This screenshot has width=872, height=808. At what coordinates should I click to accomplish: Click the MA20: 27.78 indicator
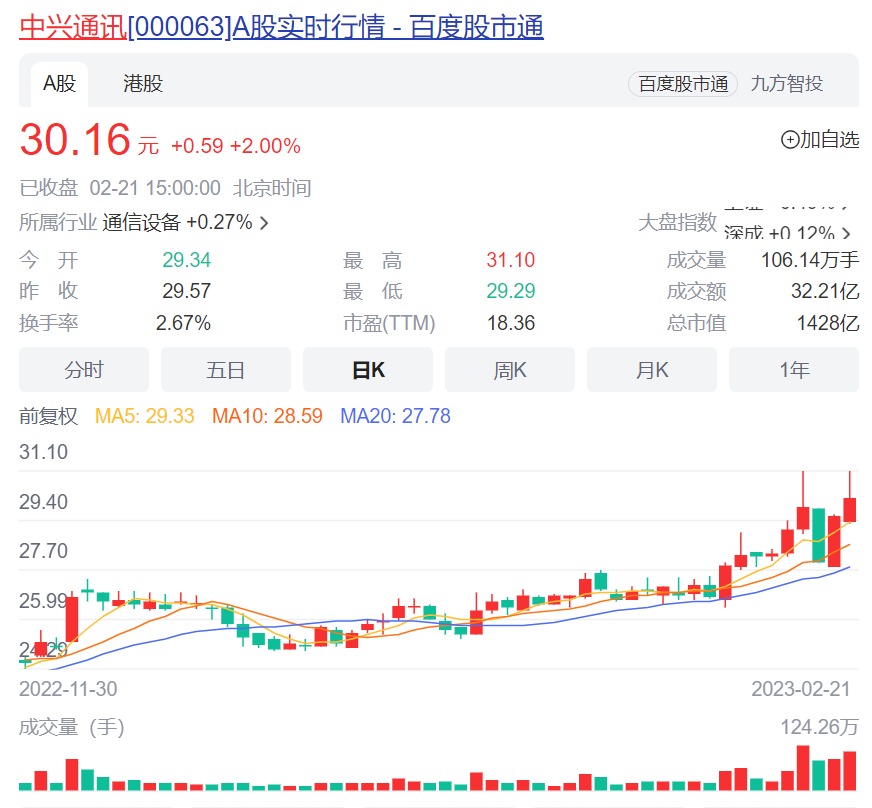(395, 416)
